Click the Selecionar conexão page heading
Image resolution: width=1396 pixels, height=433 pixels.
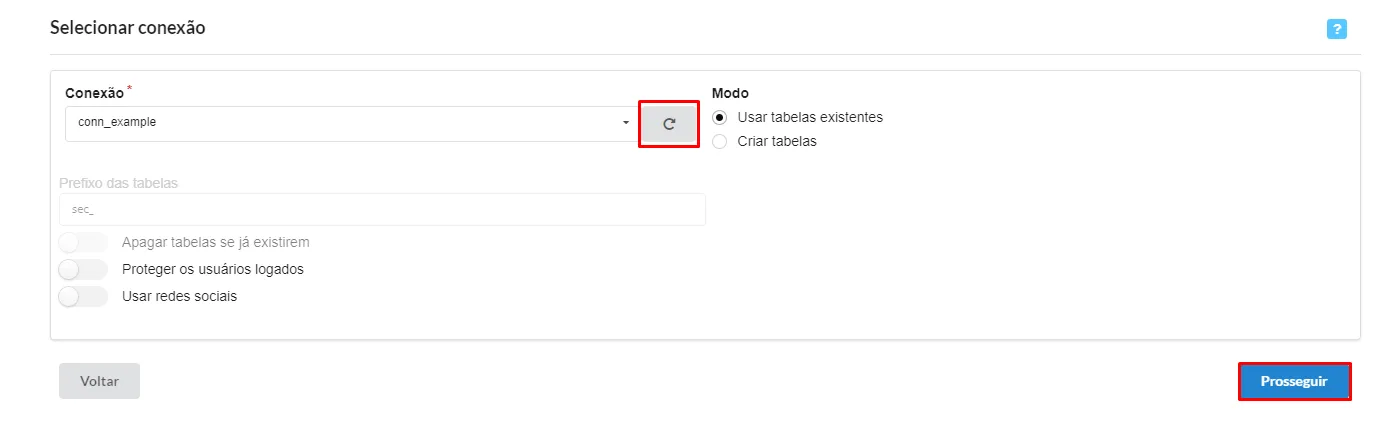point(127,28)
